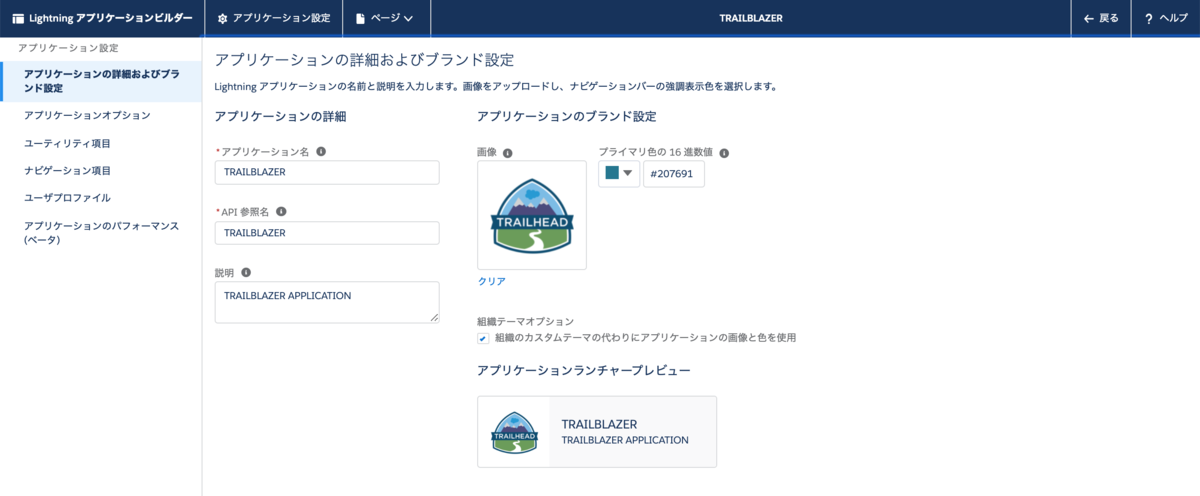Open ユーザプロファイル in sidebar

(67, 198)
